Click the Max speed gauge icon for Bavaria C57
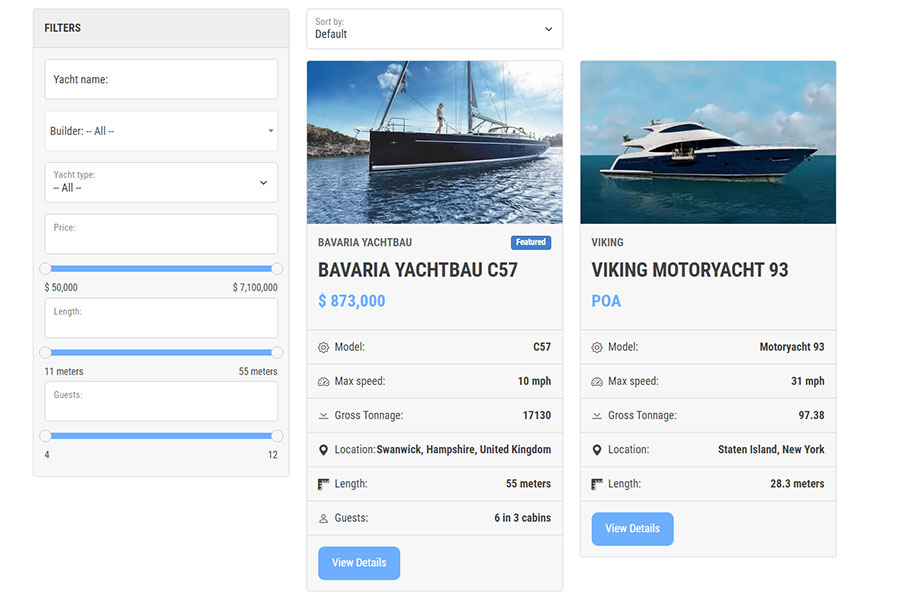Image resolution: width=900 pixels, height=600 pixels. (x=323, y=382)
